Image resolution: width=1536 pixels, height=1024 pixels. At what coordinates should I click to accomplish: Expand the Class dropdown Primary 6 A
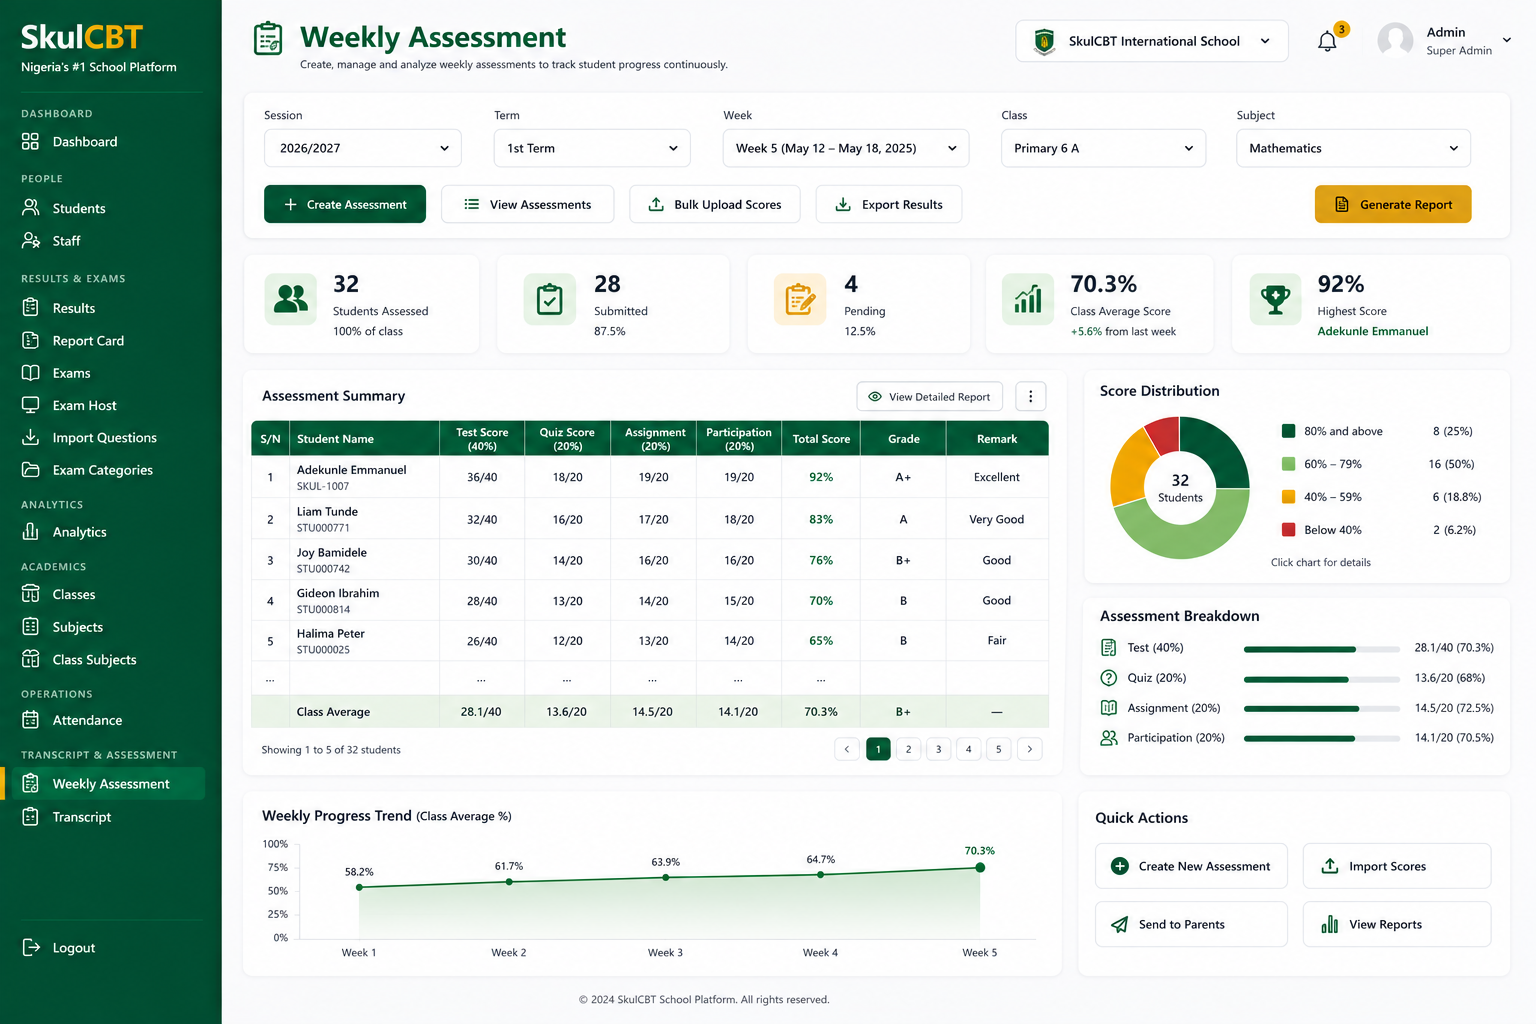pos(1103,148)
